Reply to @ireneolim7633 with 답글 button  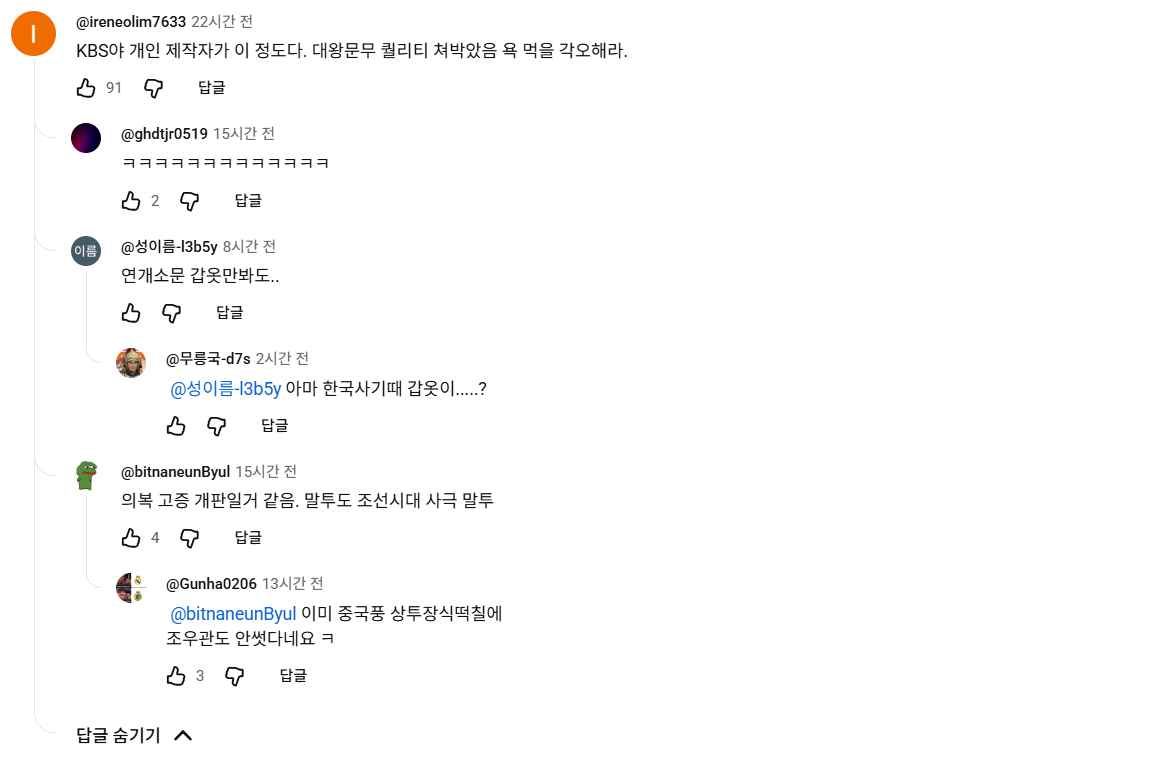coord(211,88)
